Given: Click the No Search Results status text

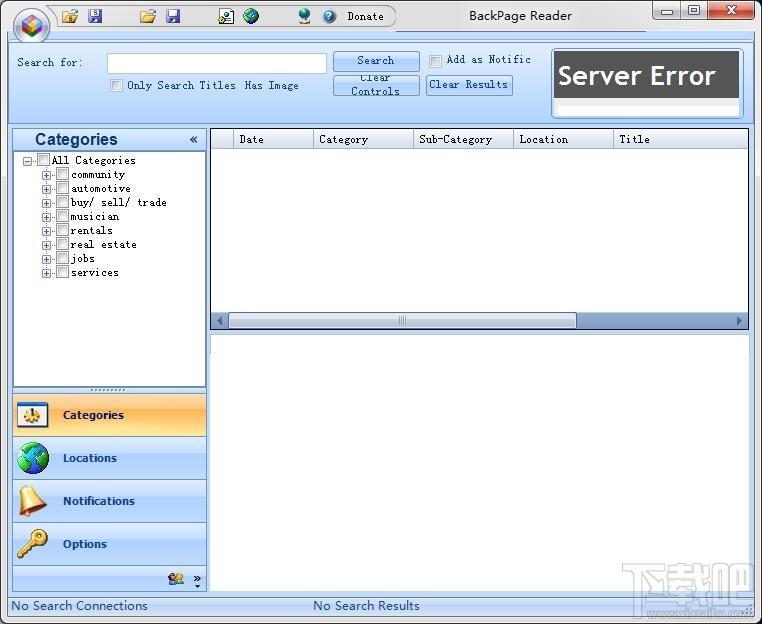Looking at the screenshot, I should click(x=366, y=606).
